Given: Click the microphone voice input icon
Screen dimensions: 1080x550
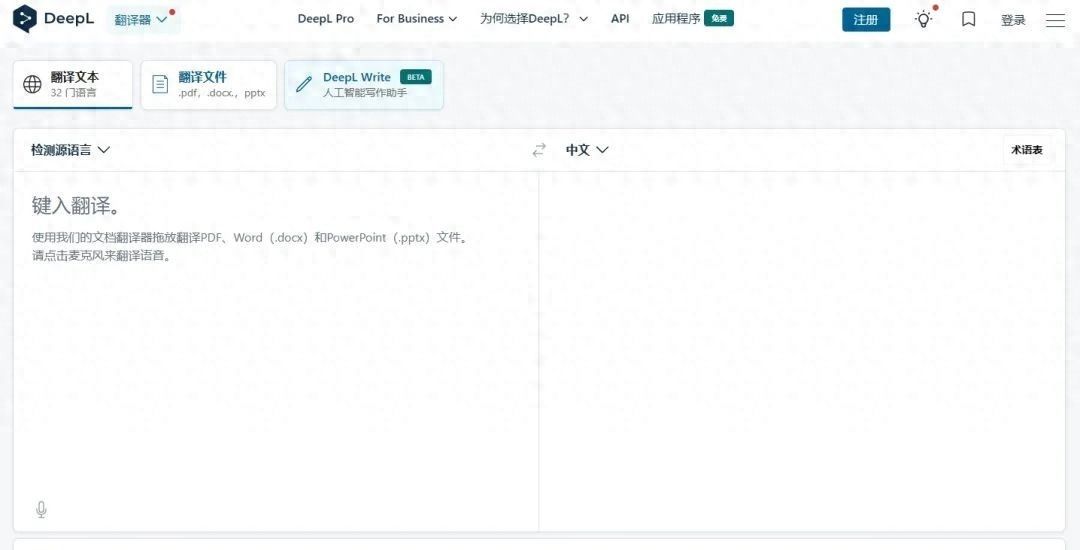Looking at the screenshot, I should point(41,509).
